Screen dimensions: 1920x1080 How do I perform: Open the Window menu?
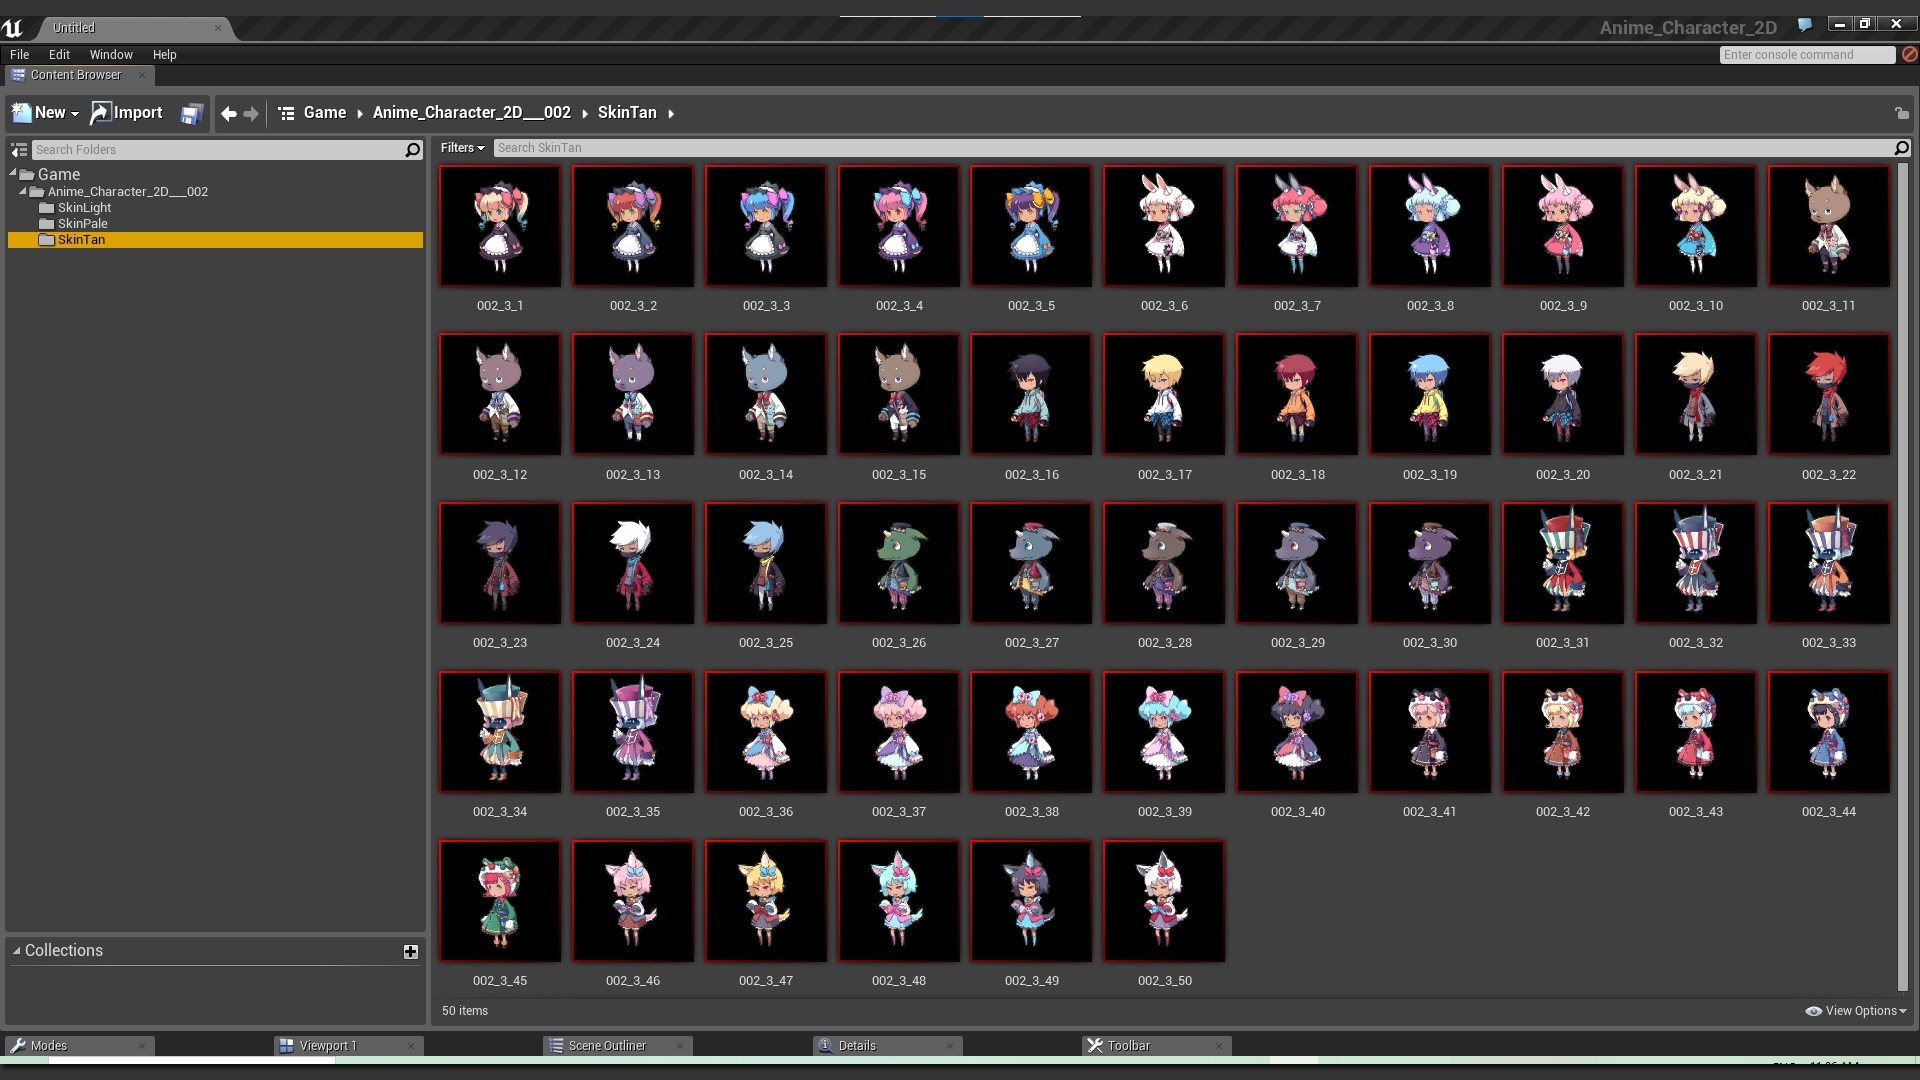111,55
